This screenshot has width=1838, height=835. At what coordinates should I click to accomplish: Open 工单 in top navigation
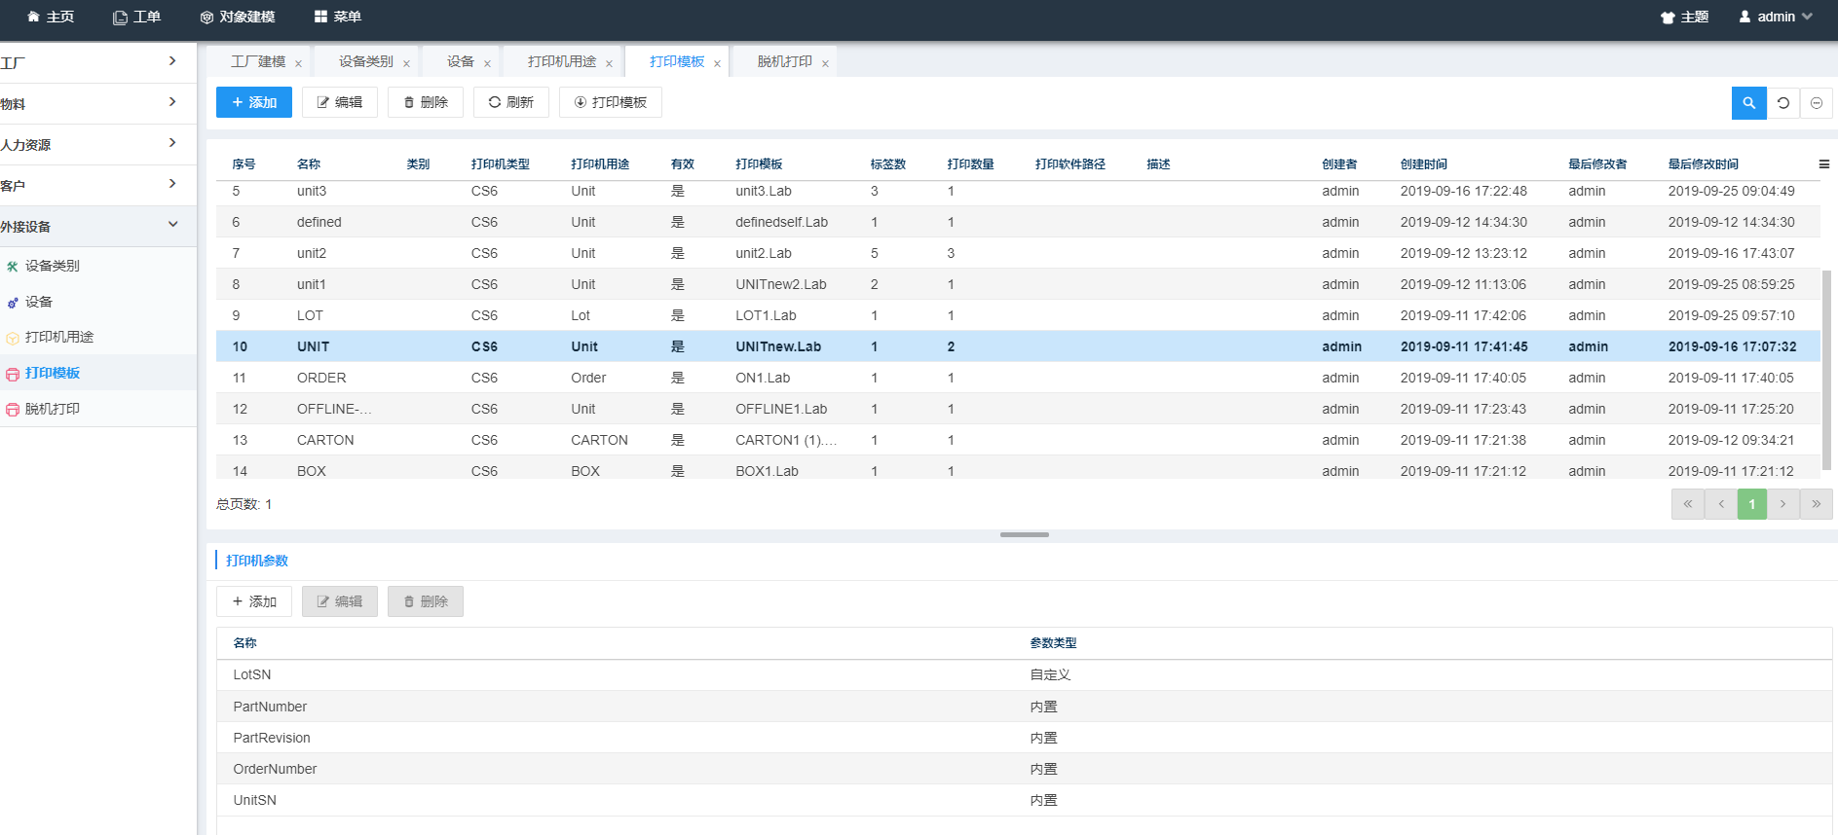tap(137, 17)
